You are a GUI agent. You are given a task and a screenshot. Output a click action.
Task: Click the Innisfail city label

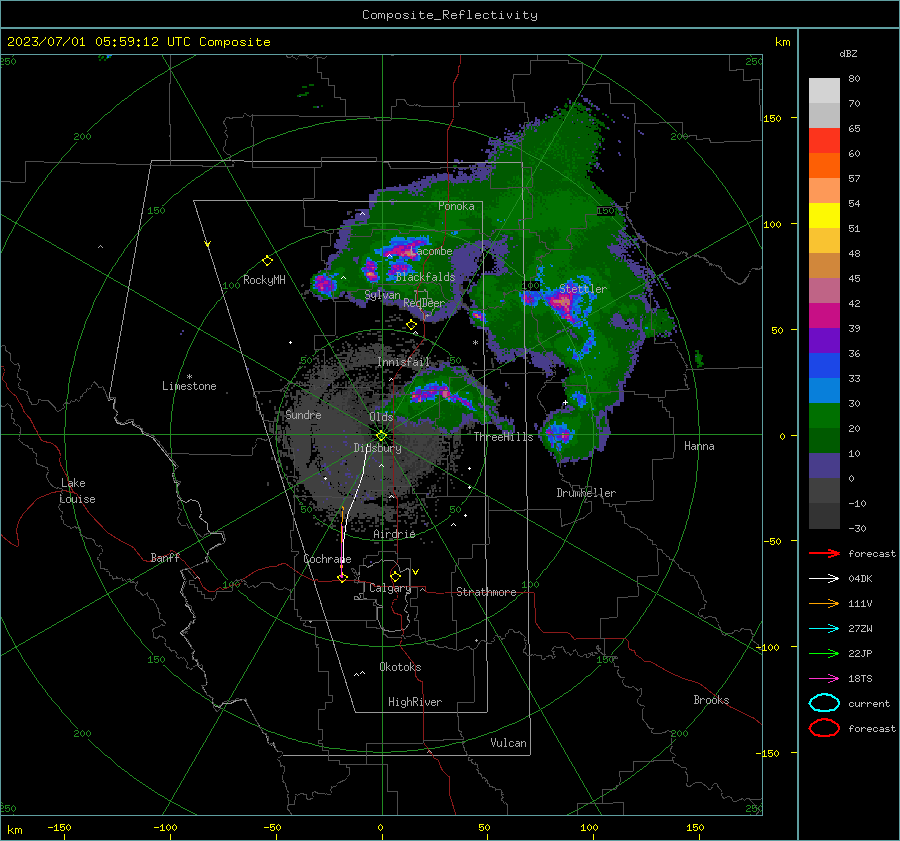(x=403, y=362)
